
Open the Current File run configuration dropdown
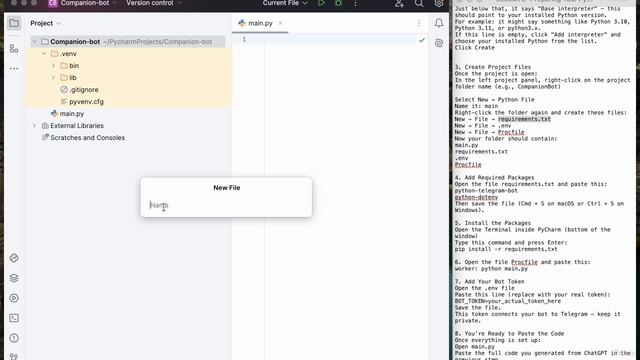tap(285, 3)
